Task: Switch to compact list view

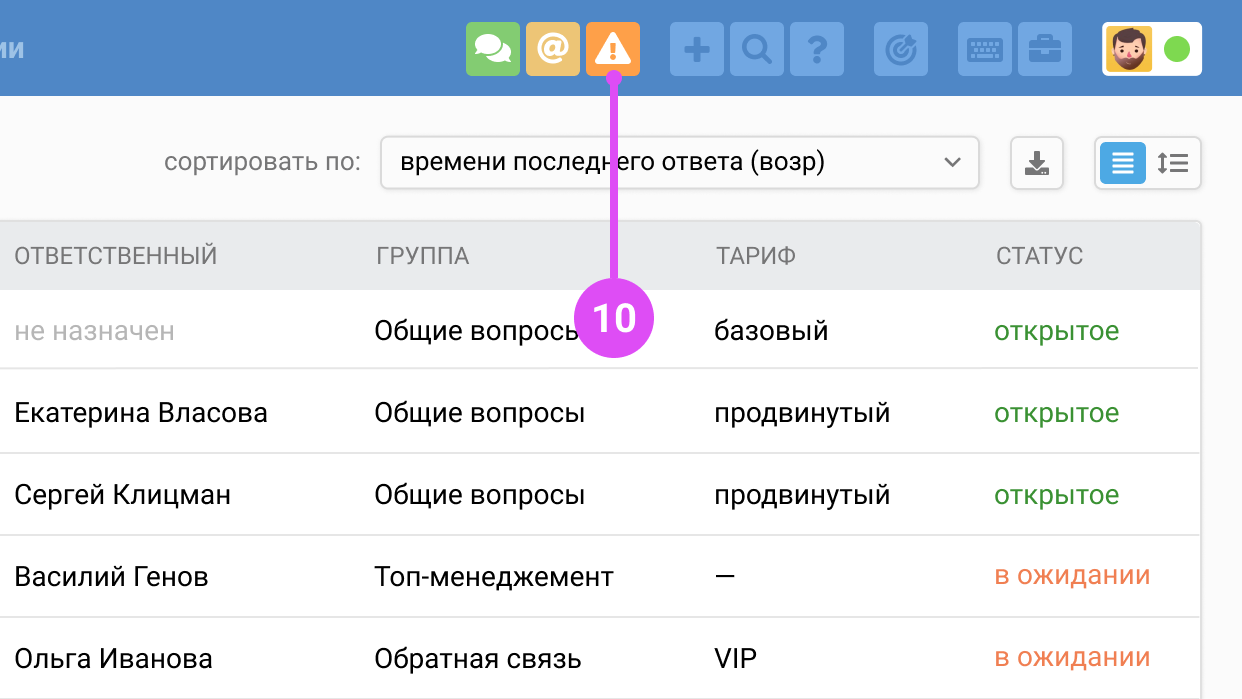Action: pyautogui.click(x=1123, y=163)
